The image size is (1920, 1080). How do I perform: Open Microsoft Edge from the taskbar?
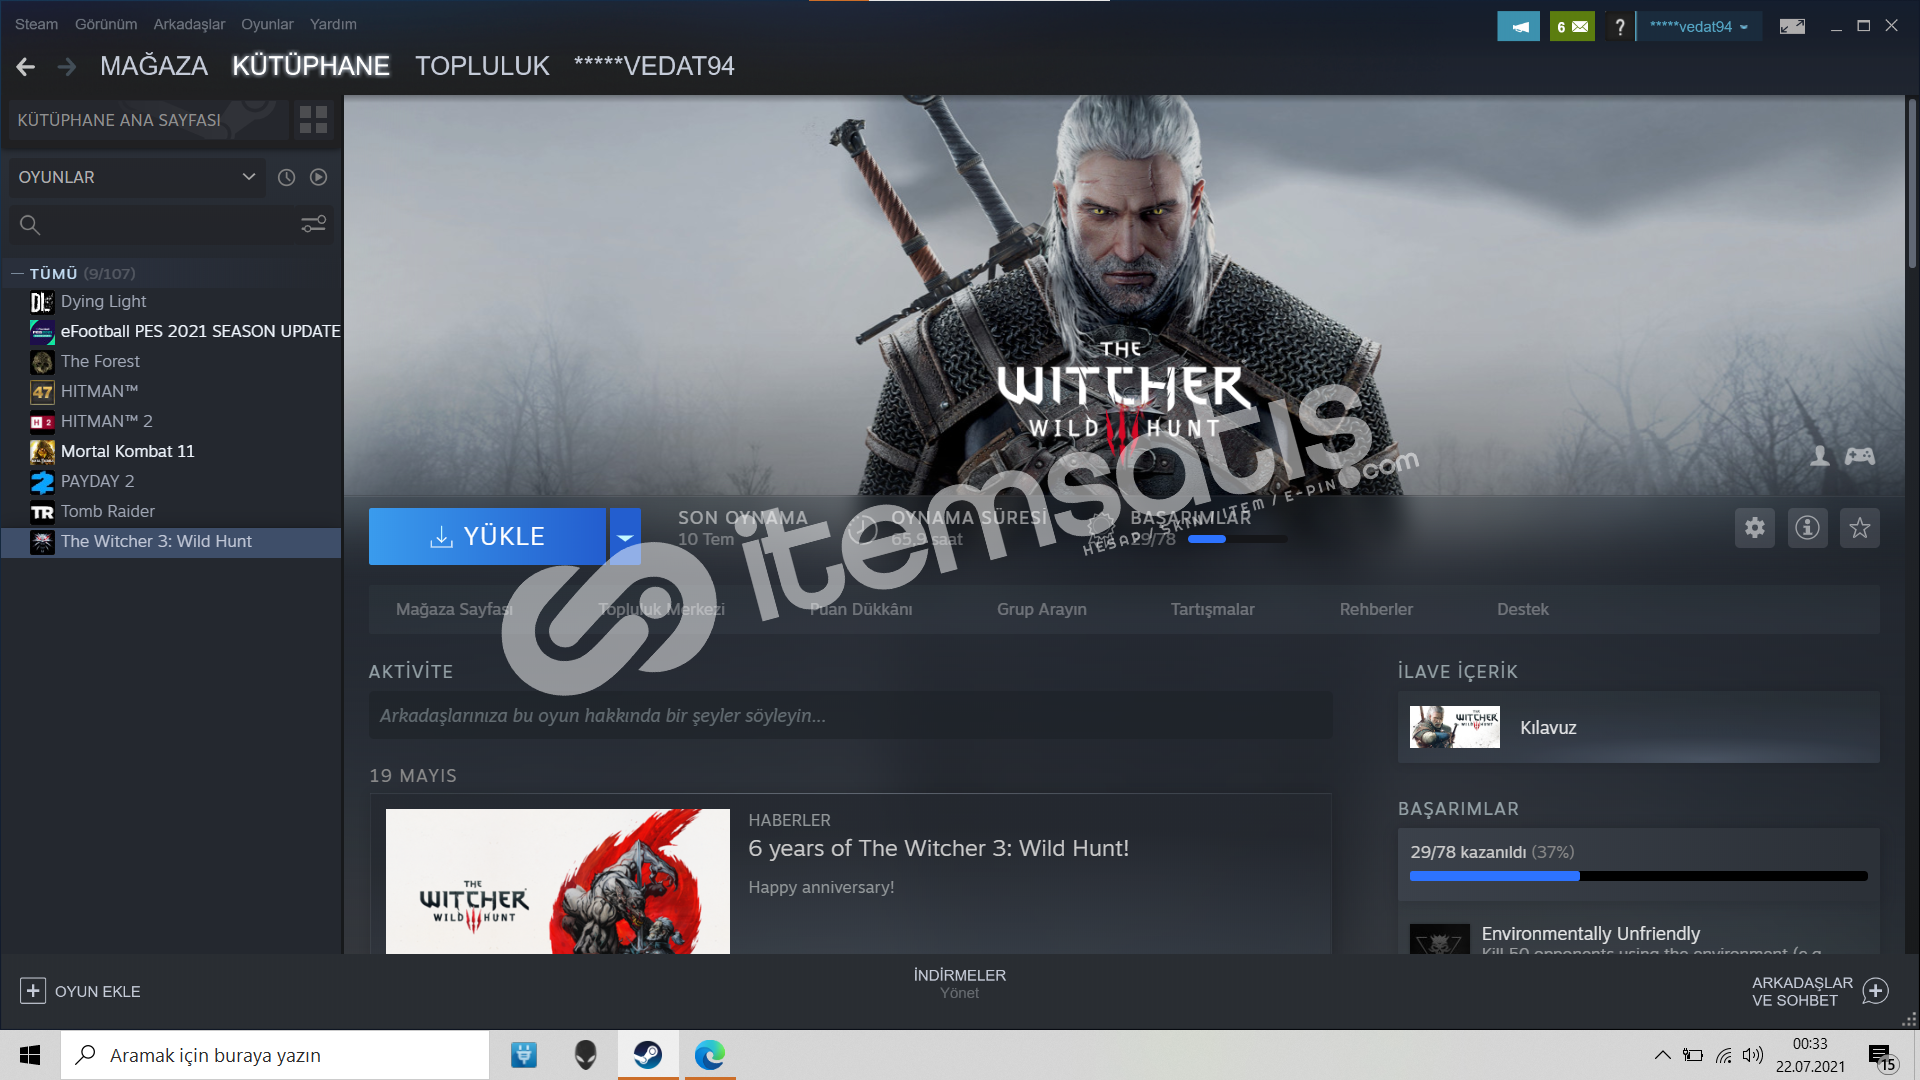tap(710, 1055)
